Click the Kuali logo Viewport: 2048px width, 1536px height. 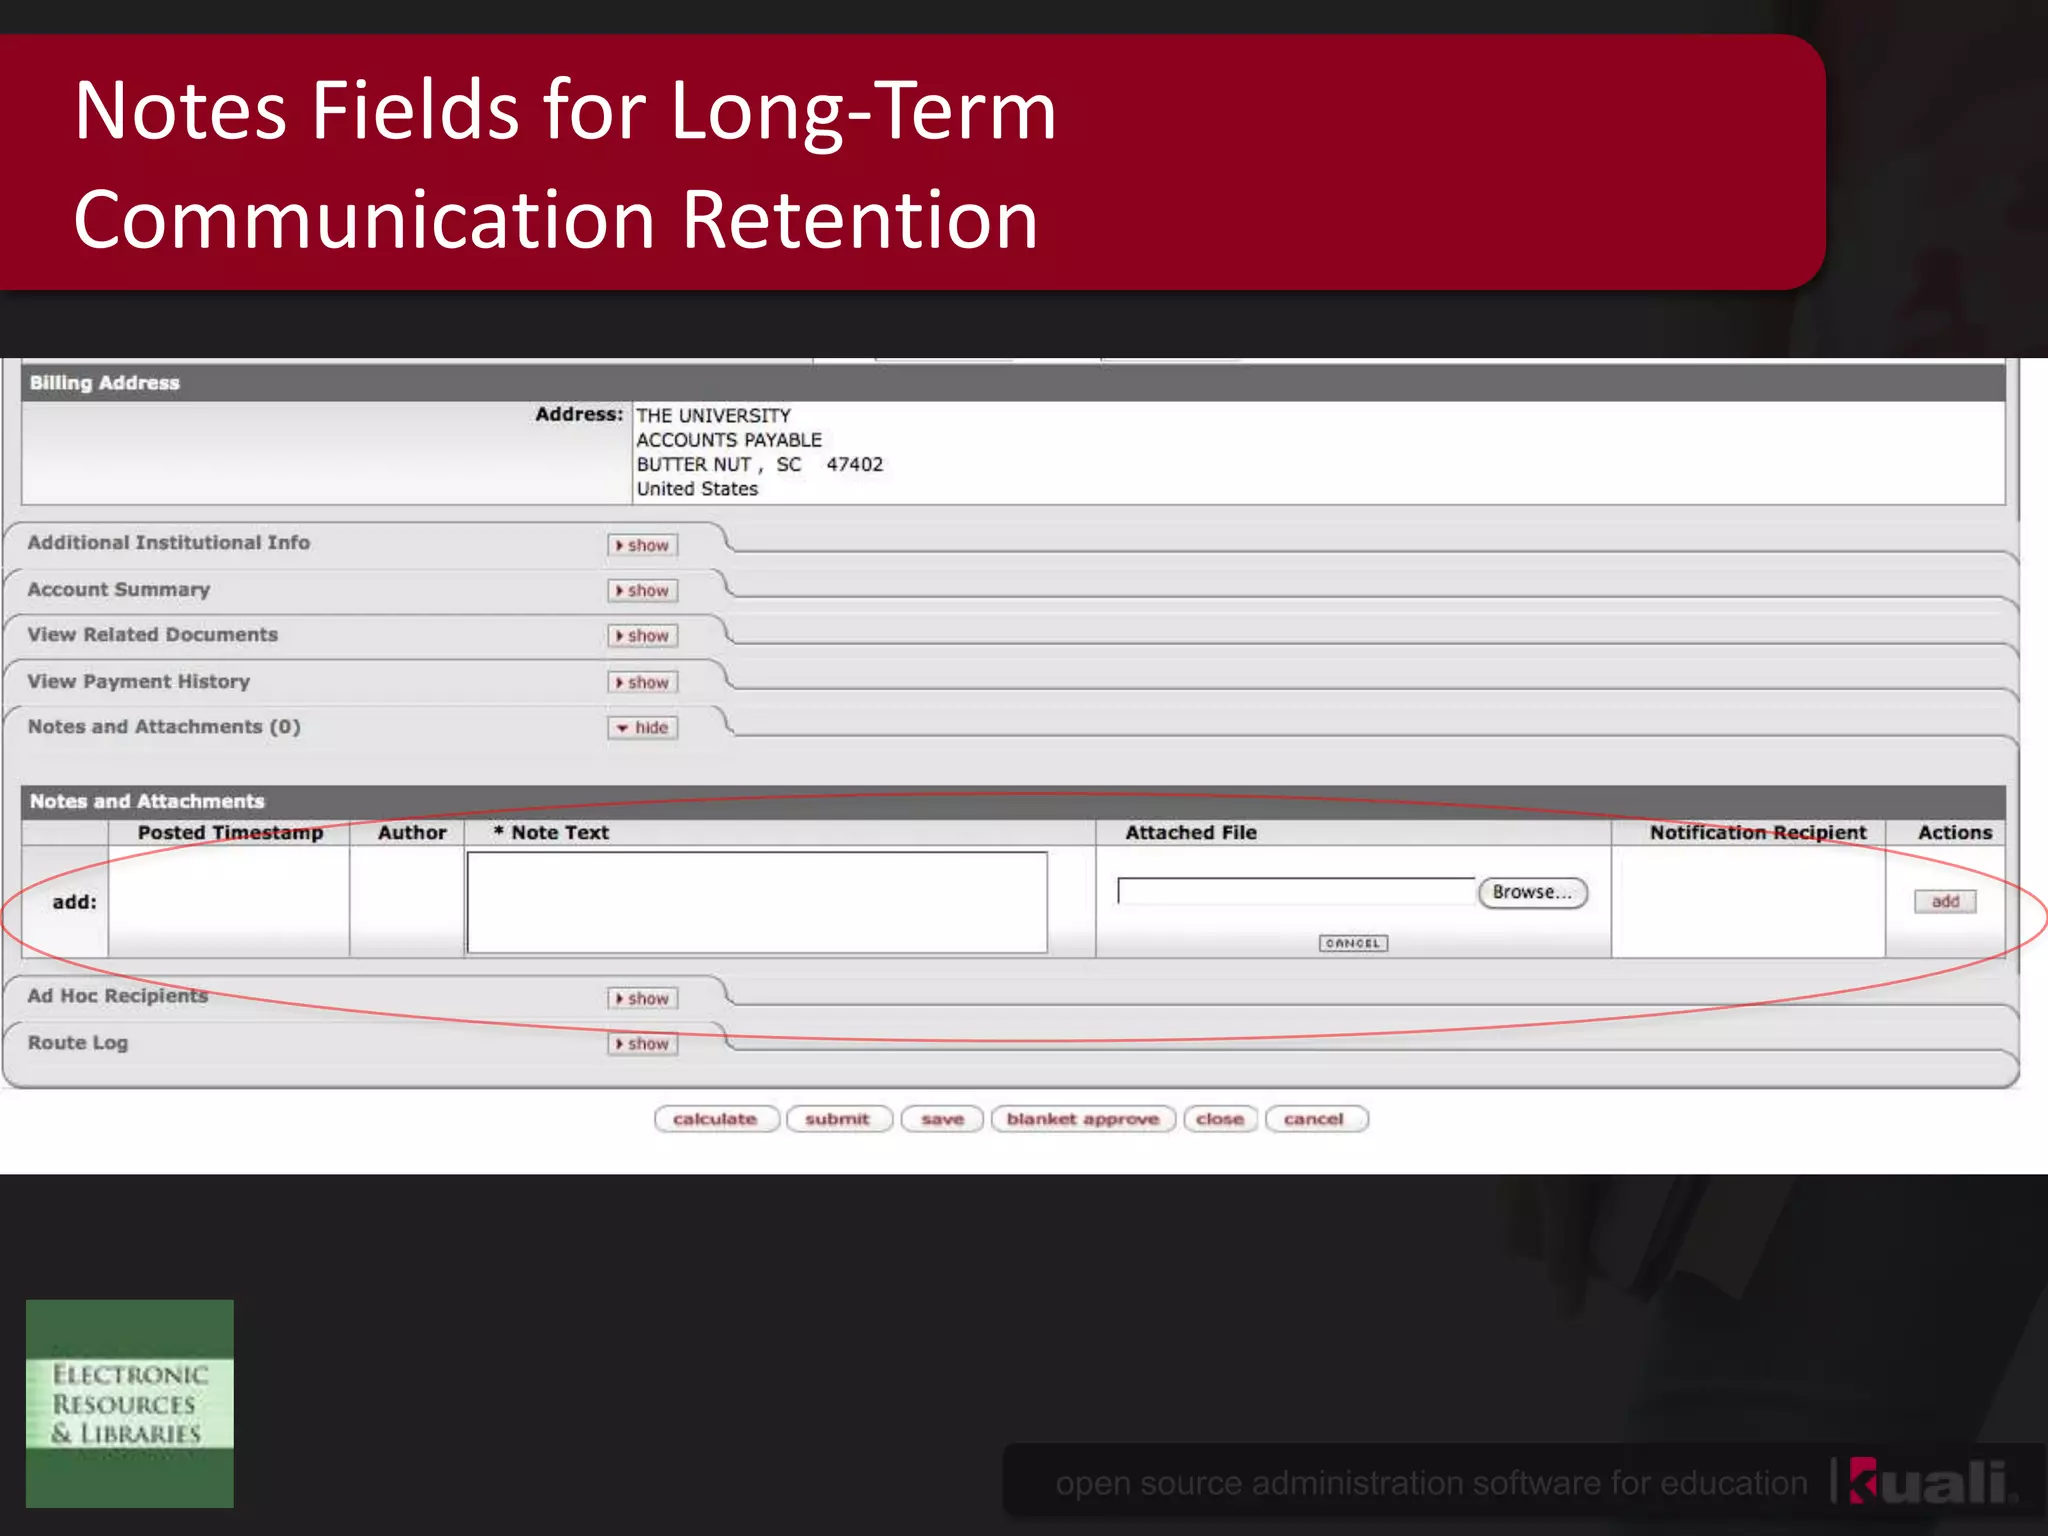tap(1931, 1482)
